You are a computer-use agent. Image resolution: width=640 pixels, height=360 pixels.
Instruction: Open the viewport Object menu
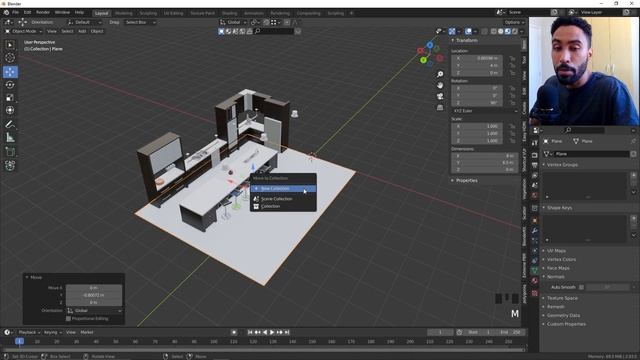pos(97,31)
